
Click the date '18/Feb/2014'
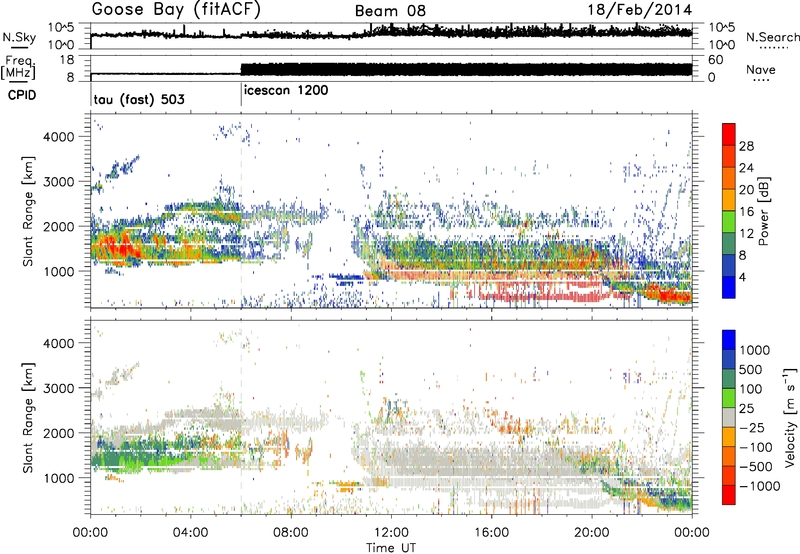coord(640,10)
